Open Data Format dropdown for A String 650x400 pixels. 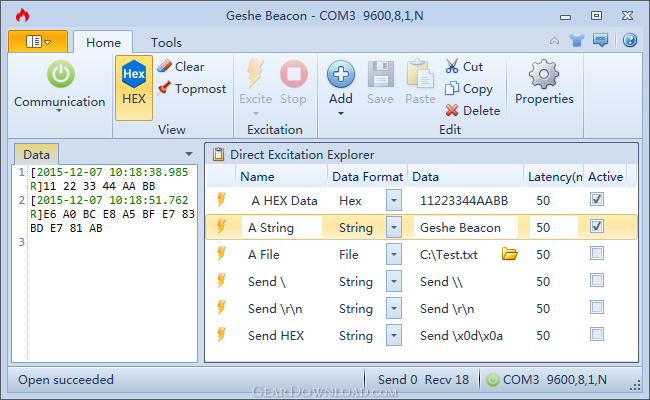pos(394,228)
